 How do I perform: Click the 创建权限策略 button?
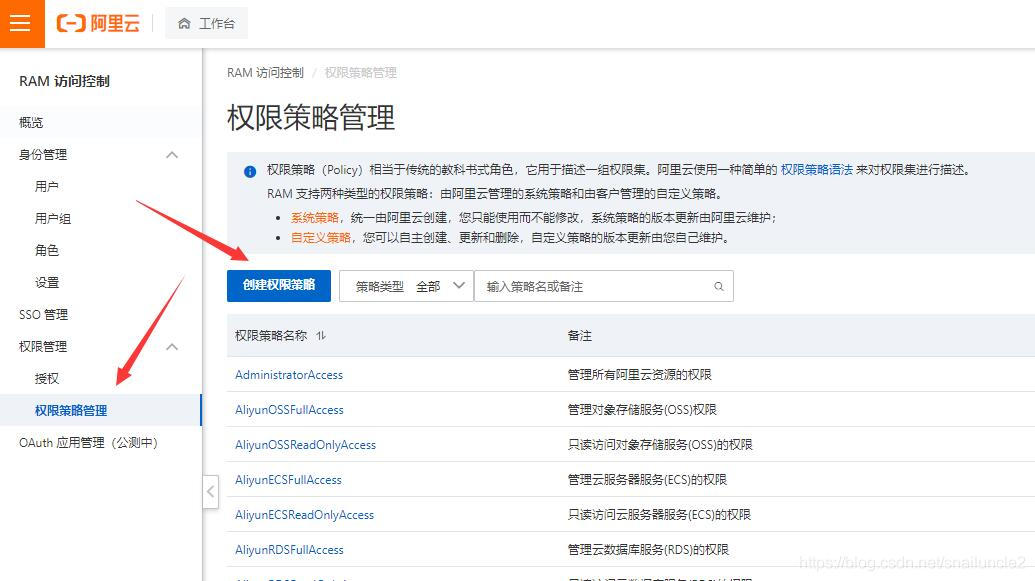279,286
